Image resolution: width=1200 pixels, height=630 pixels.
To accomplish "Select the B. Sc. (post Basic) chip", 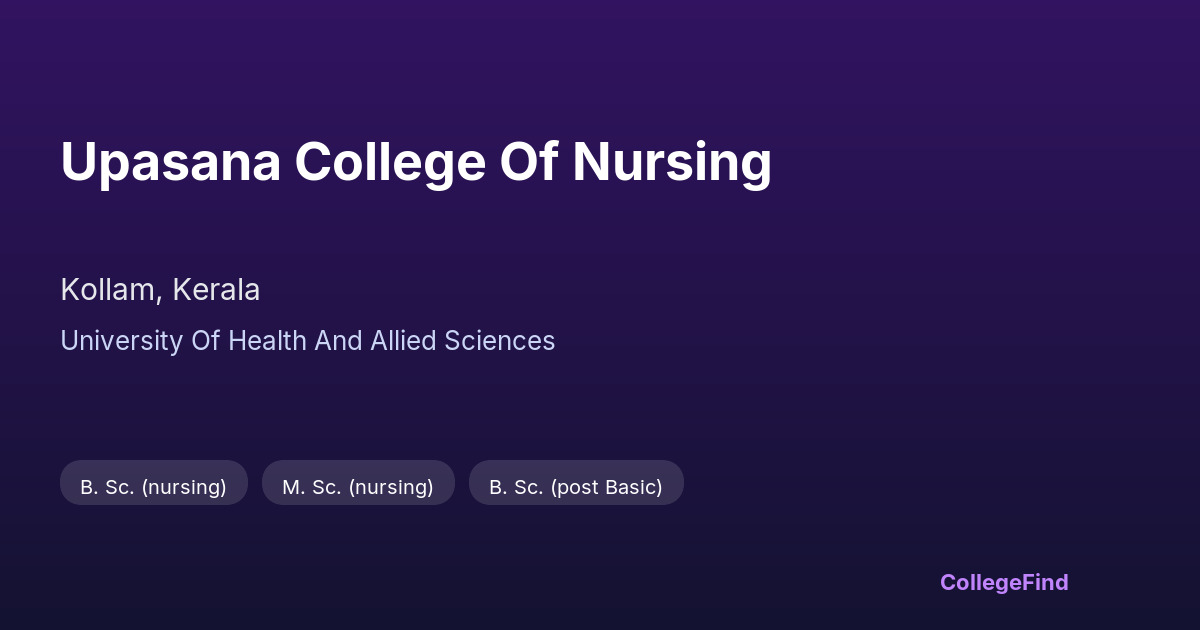I will (x=576, y=487).
